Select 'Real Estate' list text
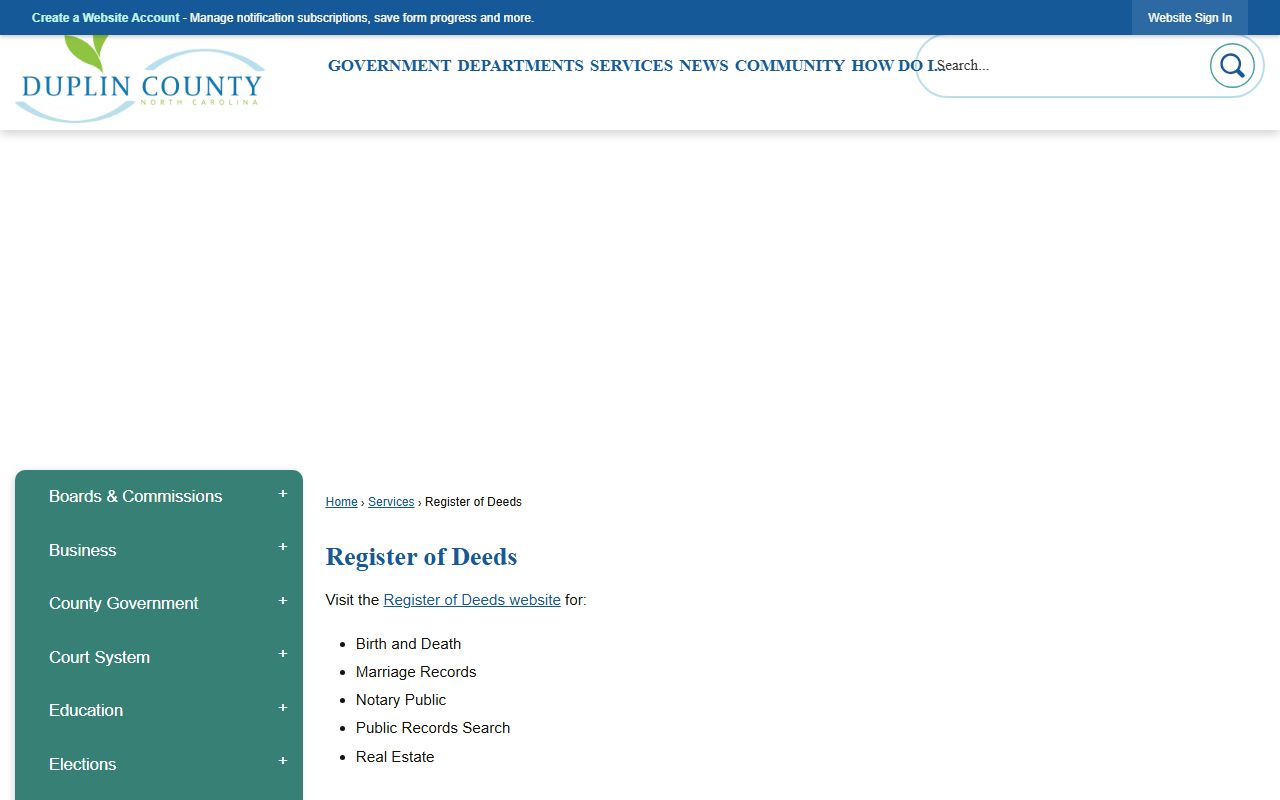 tap(395, 757)
